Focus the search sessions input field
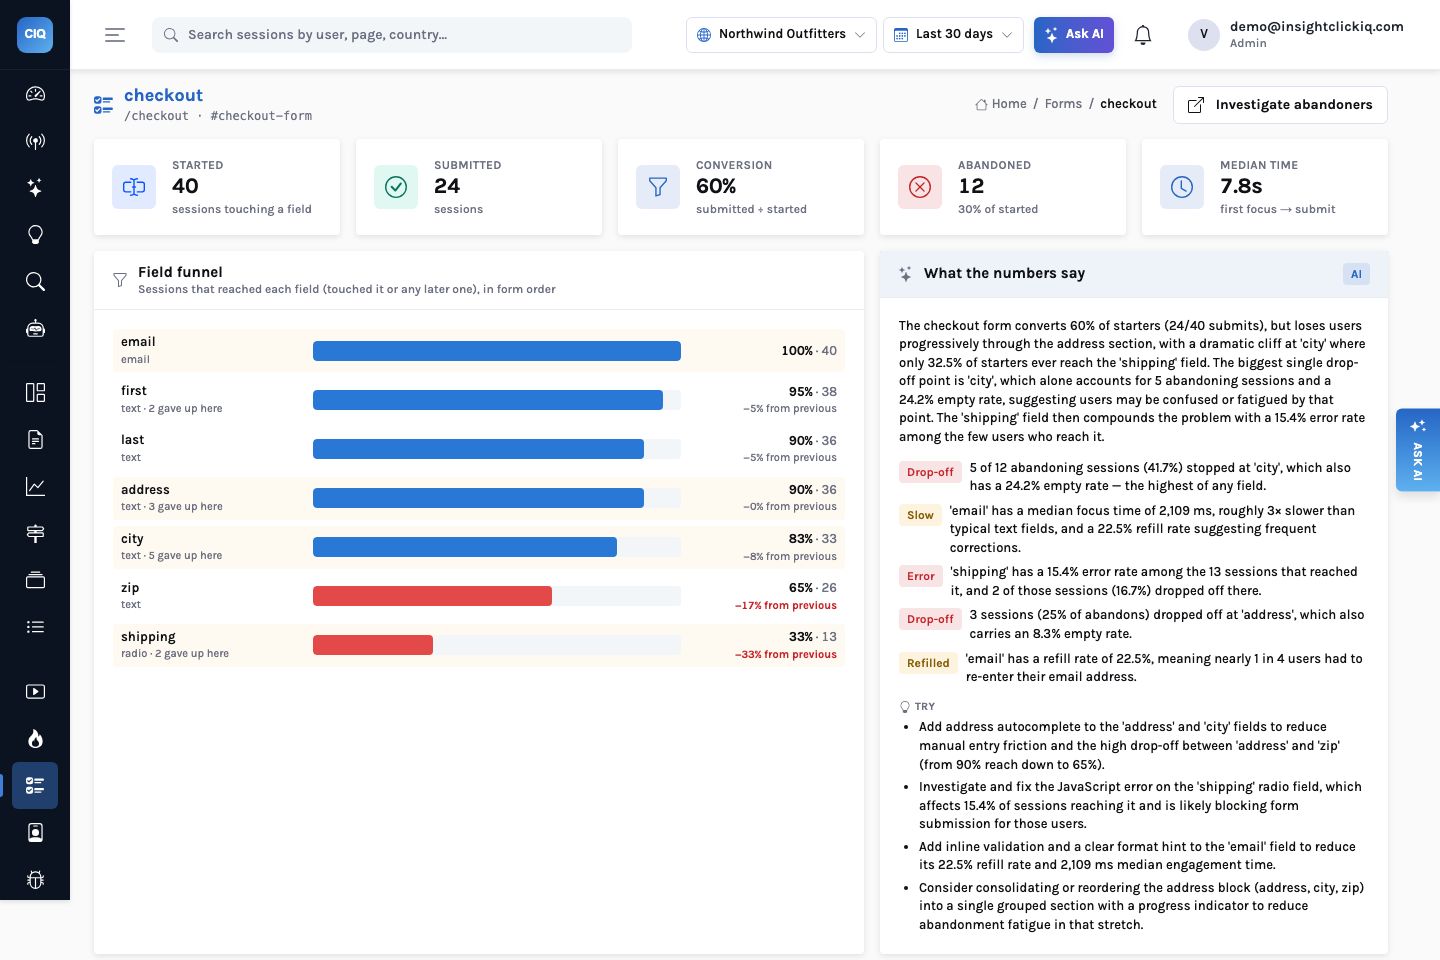This screenshot has height=960, width=1440. point(392,35)
